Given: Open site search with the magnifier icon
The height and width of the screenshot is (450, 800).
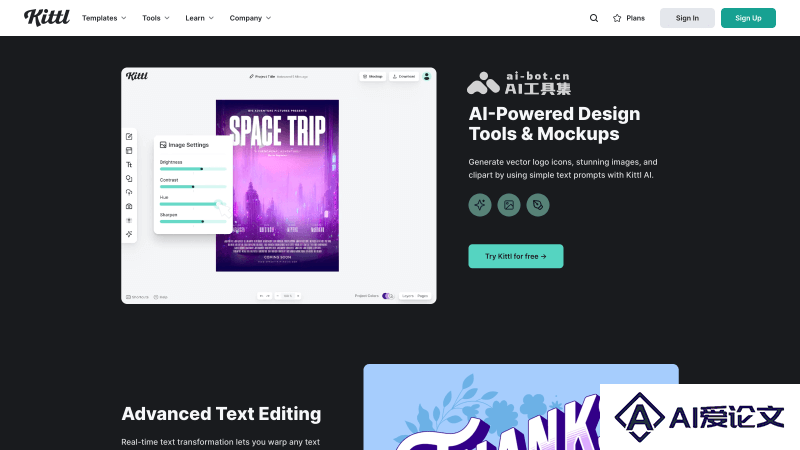Looking at the screenshot, I should tap(594, 18).
